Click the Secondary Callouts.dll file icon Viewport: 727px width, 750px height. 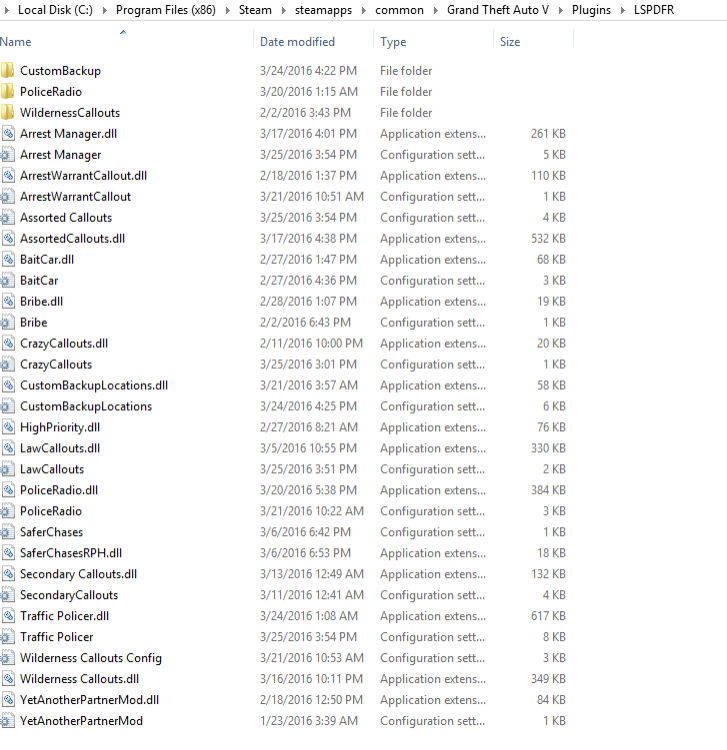(8, 574)
